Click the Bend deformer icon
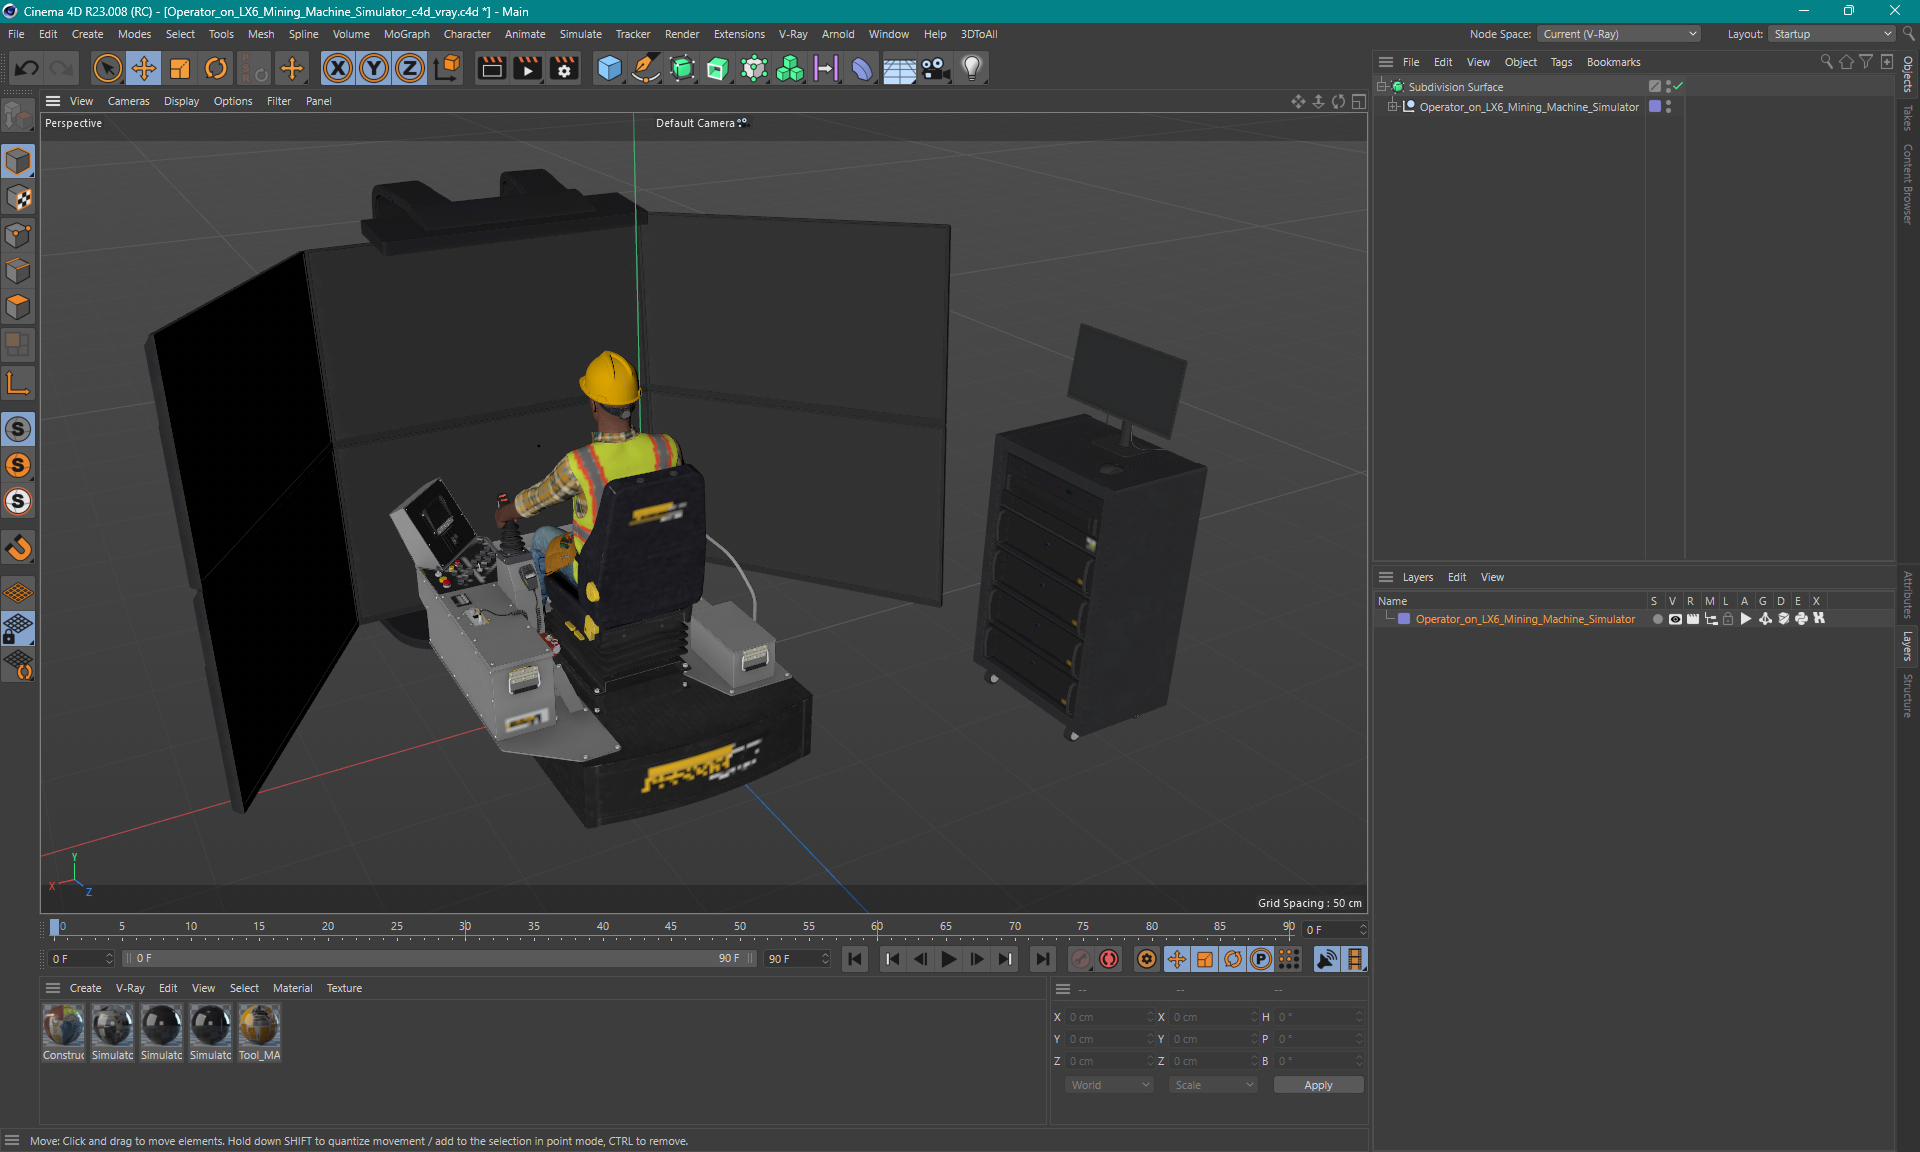The height and width of the screenshot is (1152, 1920). coord(862,68)
